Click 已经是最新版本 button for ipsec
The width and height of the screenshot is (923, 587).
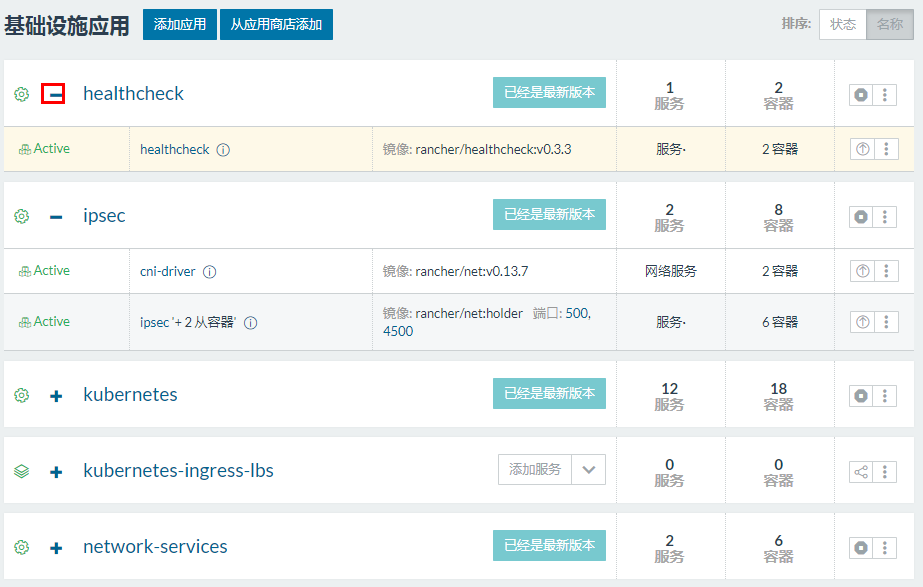pos(549,214)
